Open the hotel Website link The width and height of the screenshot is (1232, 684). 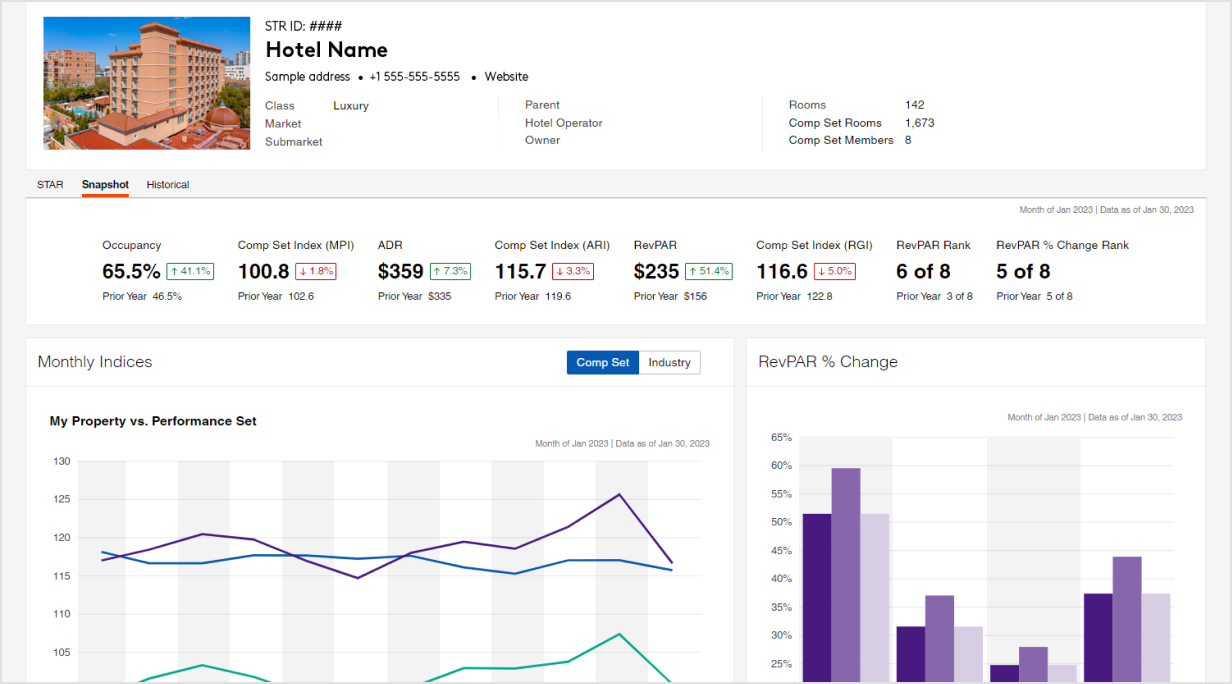click(x=506, y=77)
